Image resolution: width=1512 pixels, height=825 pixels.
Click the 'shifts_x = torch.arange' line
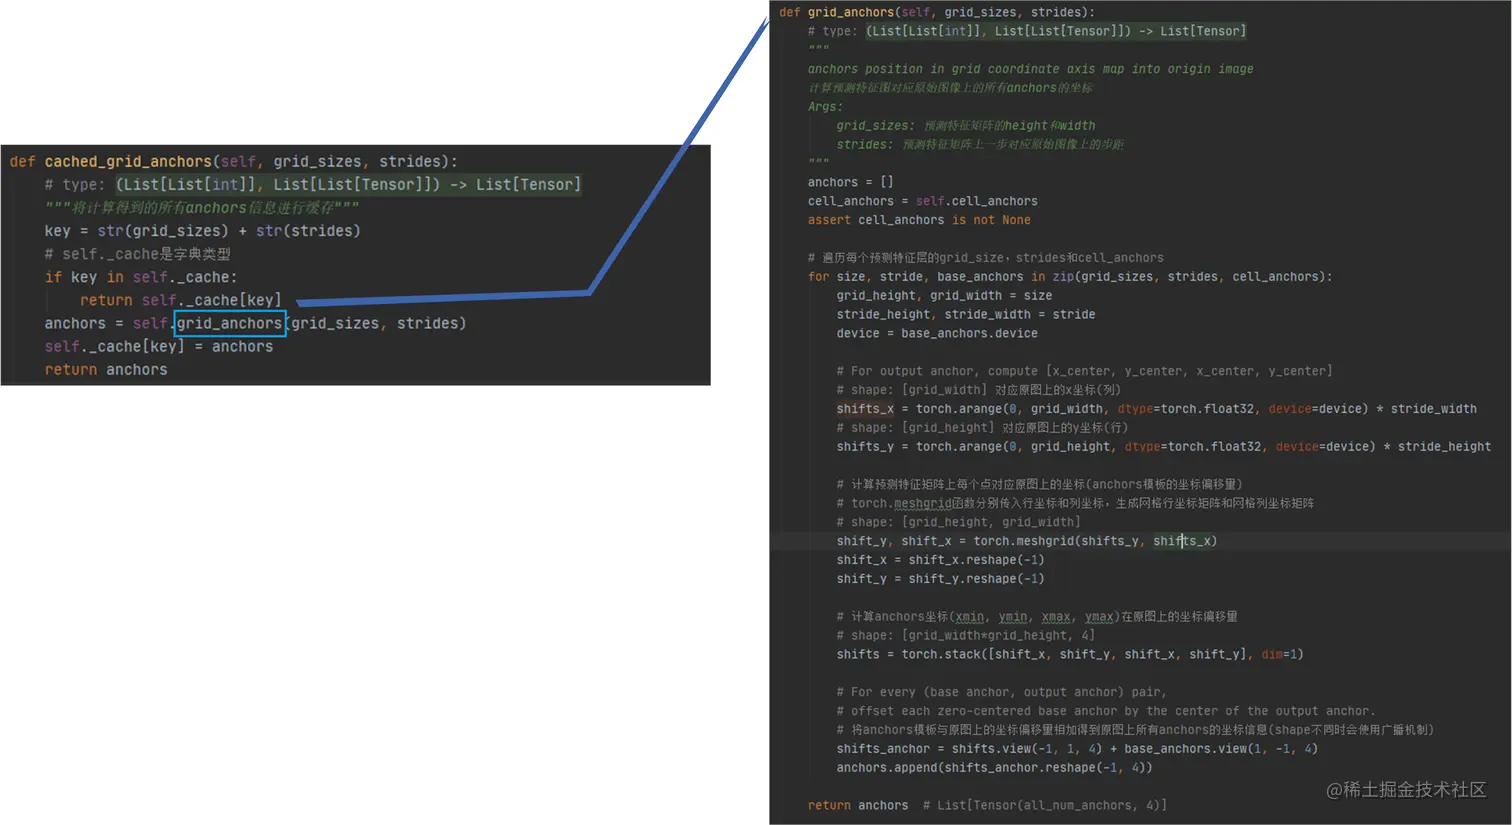(x=1157, y=409)
